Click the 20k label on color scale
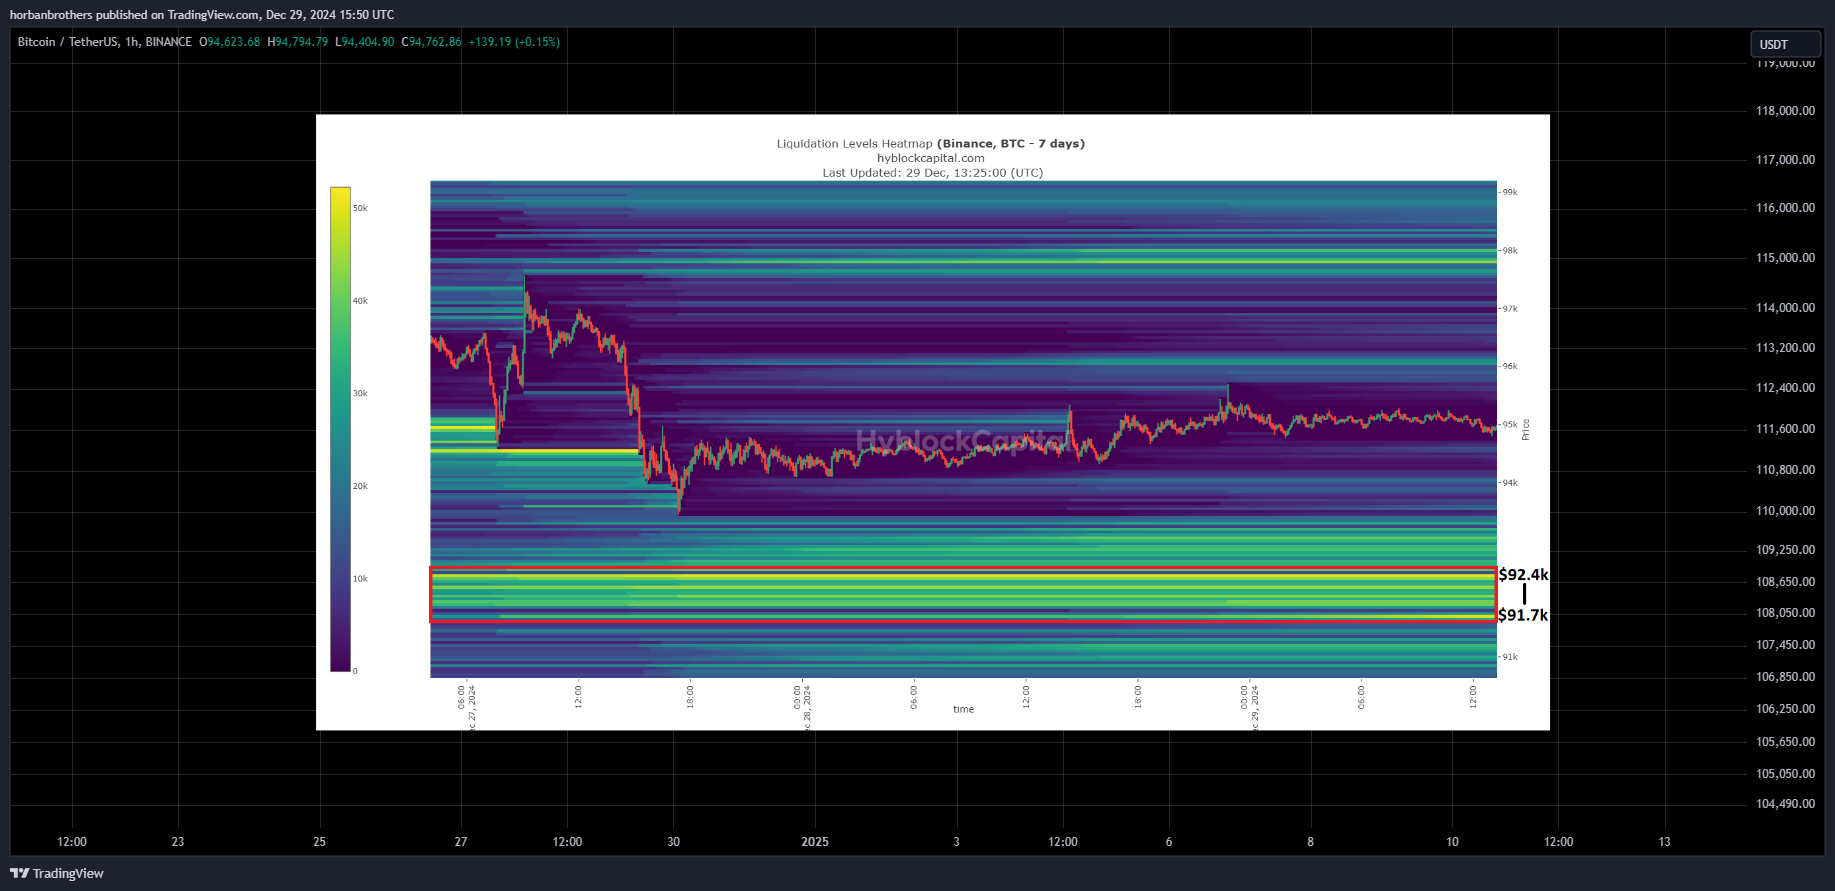 pyautogui.click(x=361, y=486)
